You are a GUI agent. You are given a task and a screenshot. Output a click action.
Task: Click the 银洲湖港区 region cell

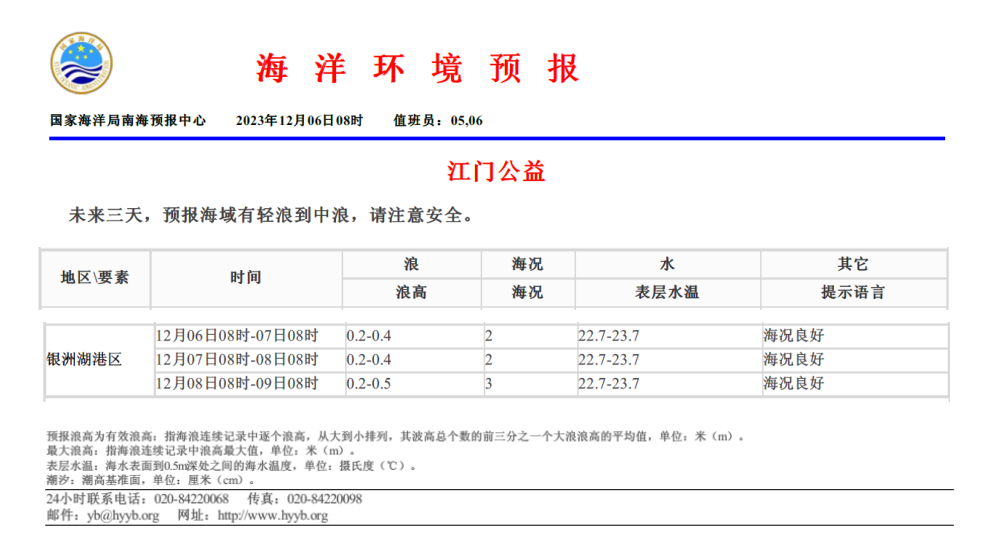tap(84, 359)
